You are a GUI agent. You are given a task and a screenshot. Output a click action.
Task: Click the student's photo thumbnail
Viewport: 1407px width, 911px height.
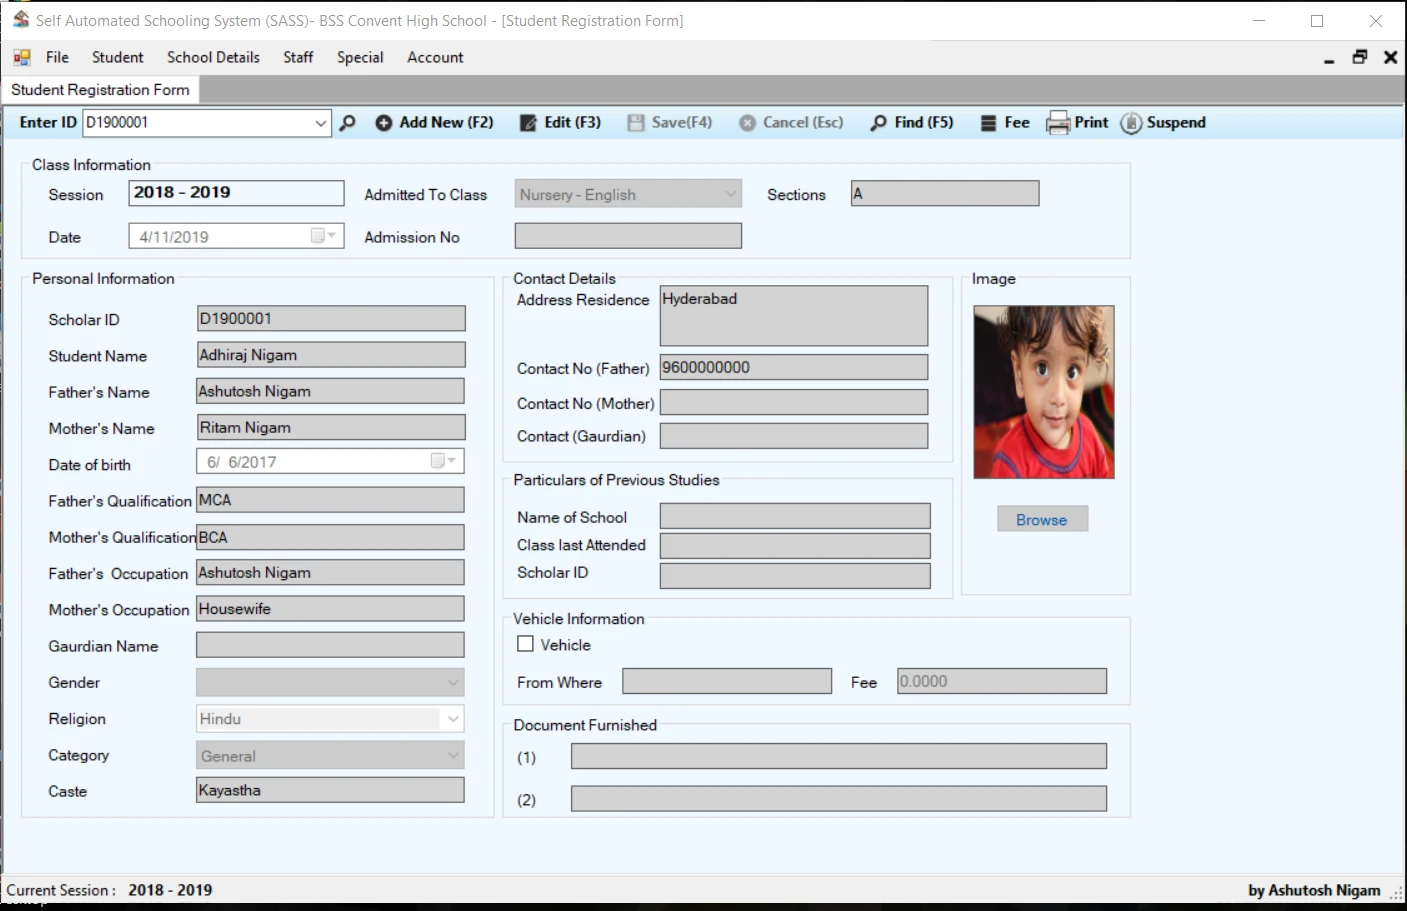(1043, 390)
